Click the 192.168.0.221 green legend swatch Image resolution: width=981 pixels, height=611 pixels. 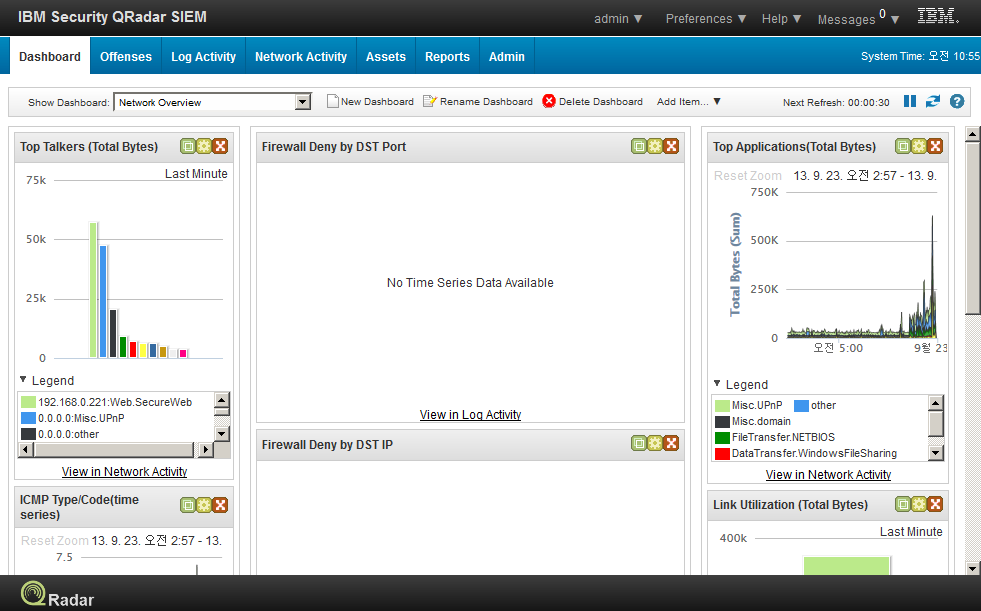(x=28, y=402)
